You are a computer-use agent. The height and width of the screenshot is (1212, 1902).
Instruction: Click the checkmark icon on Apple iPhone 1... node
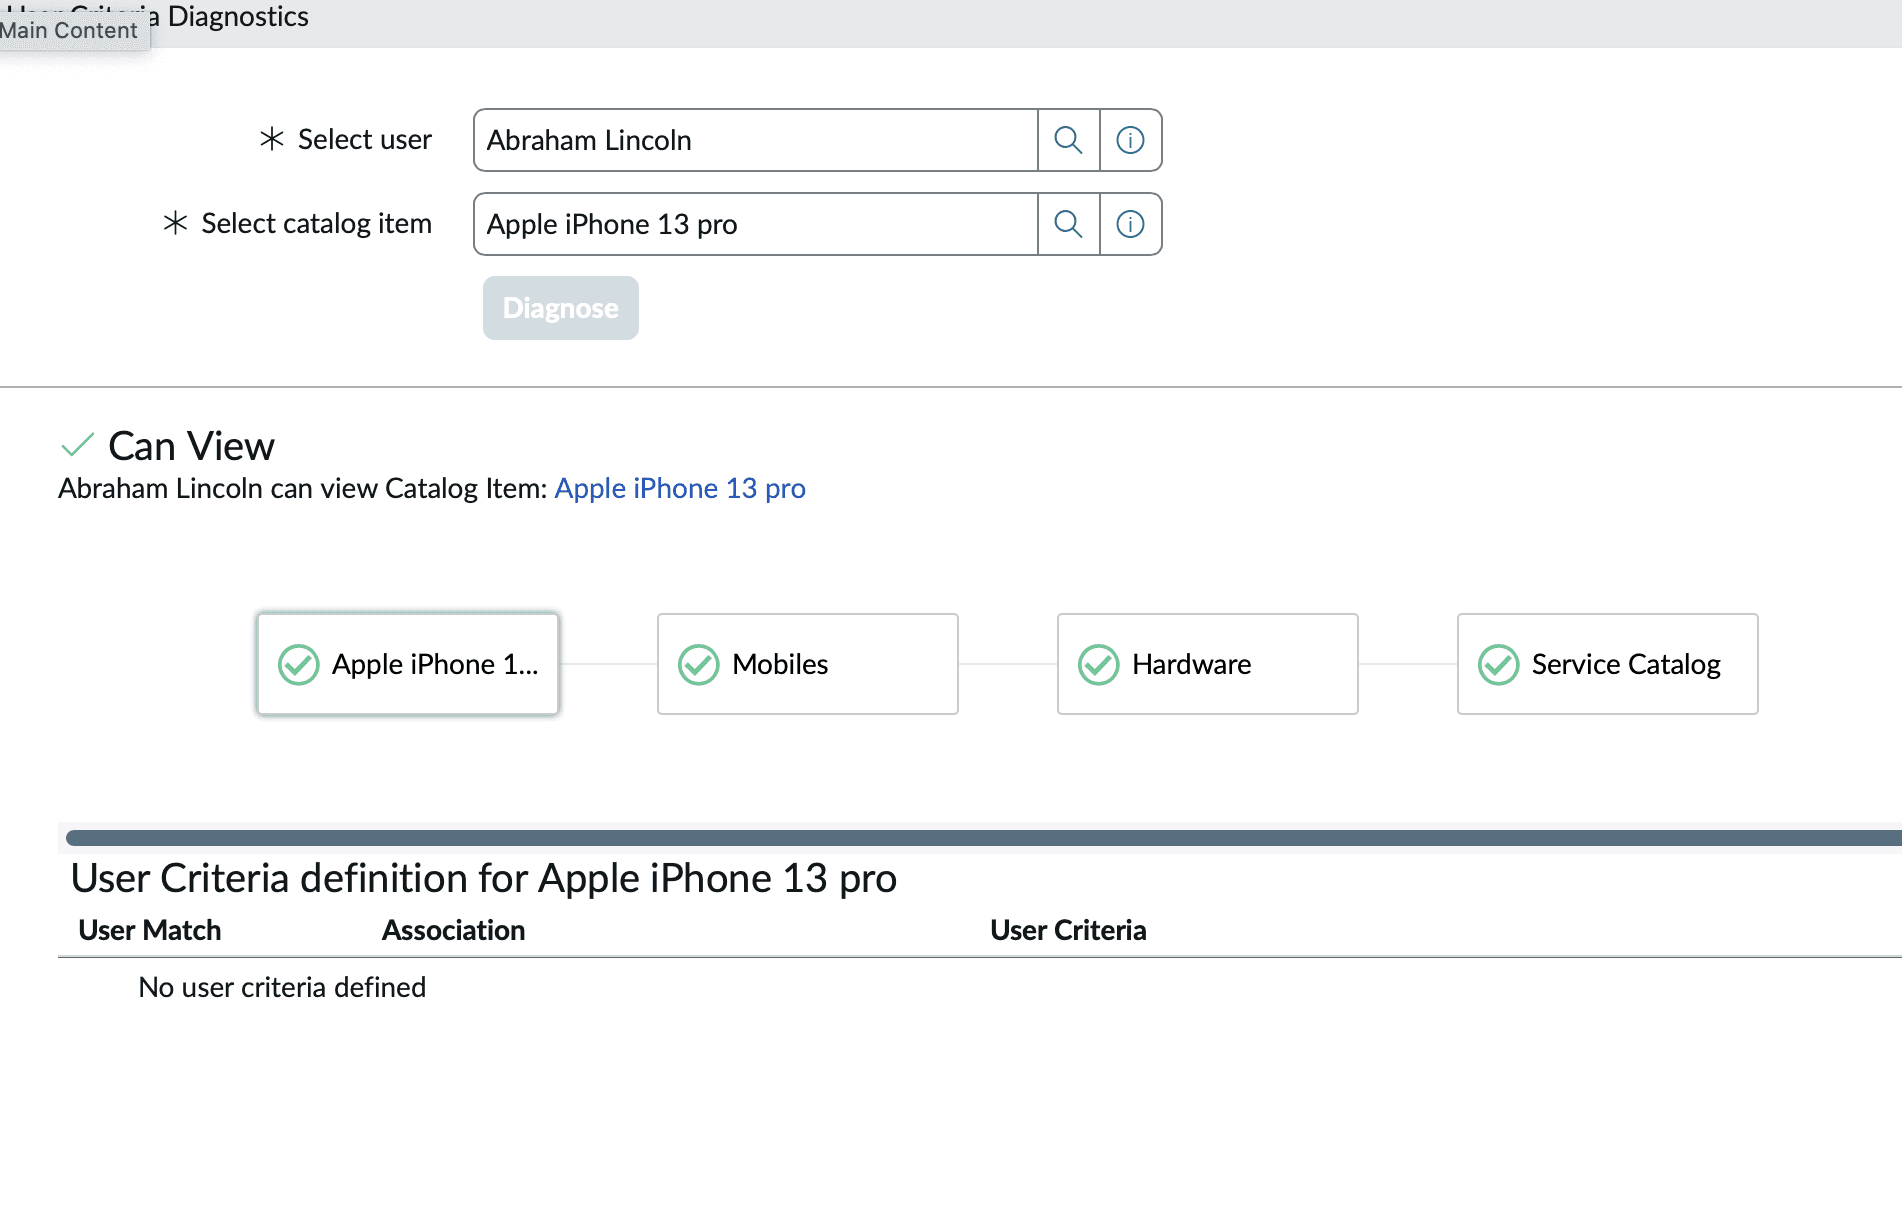[x=298, y=664]
